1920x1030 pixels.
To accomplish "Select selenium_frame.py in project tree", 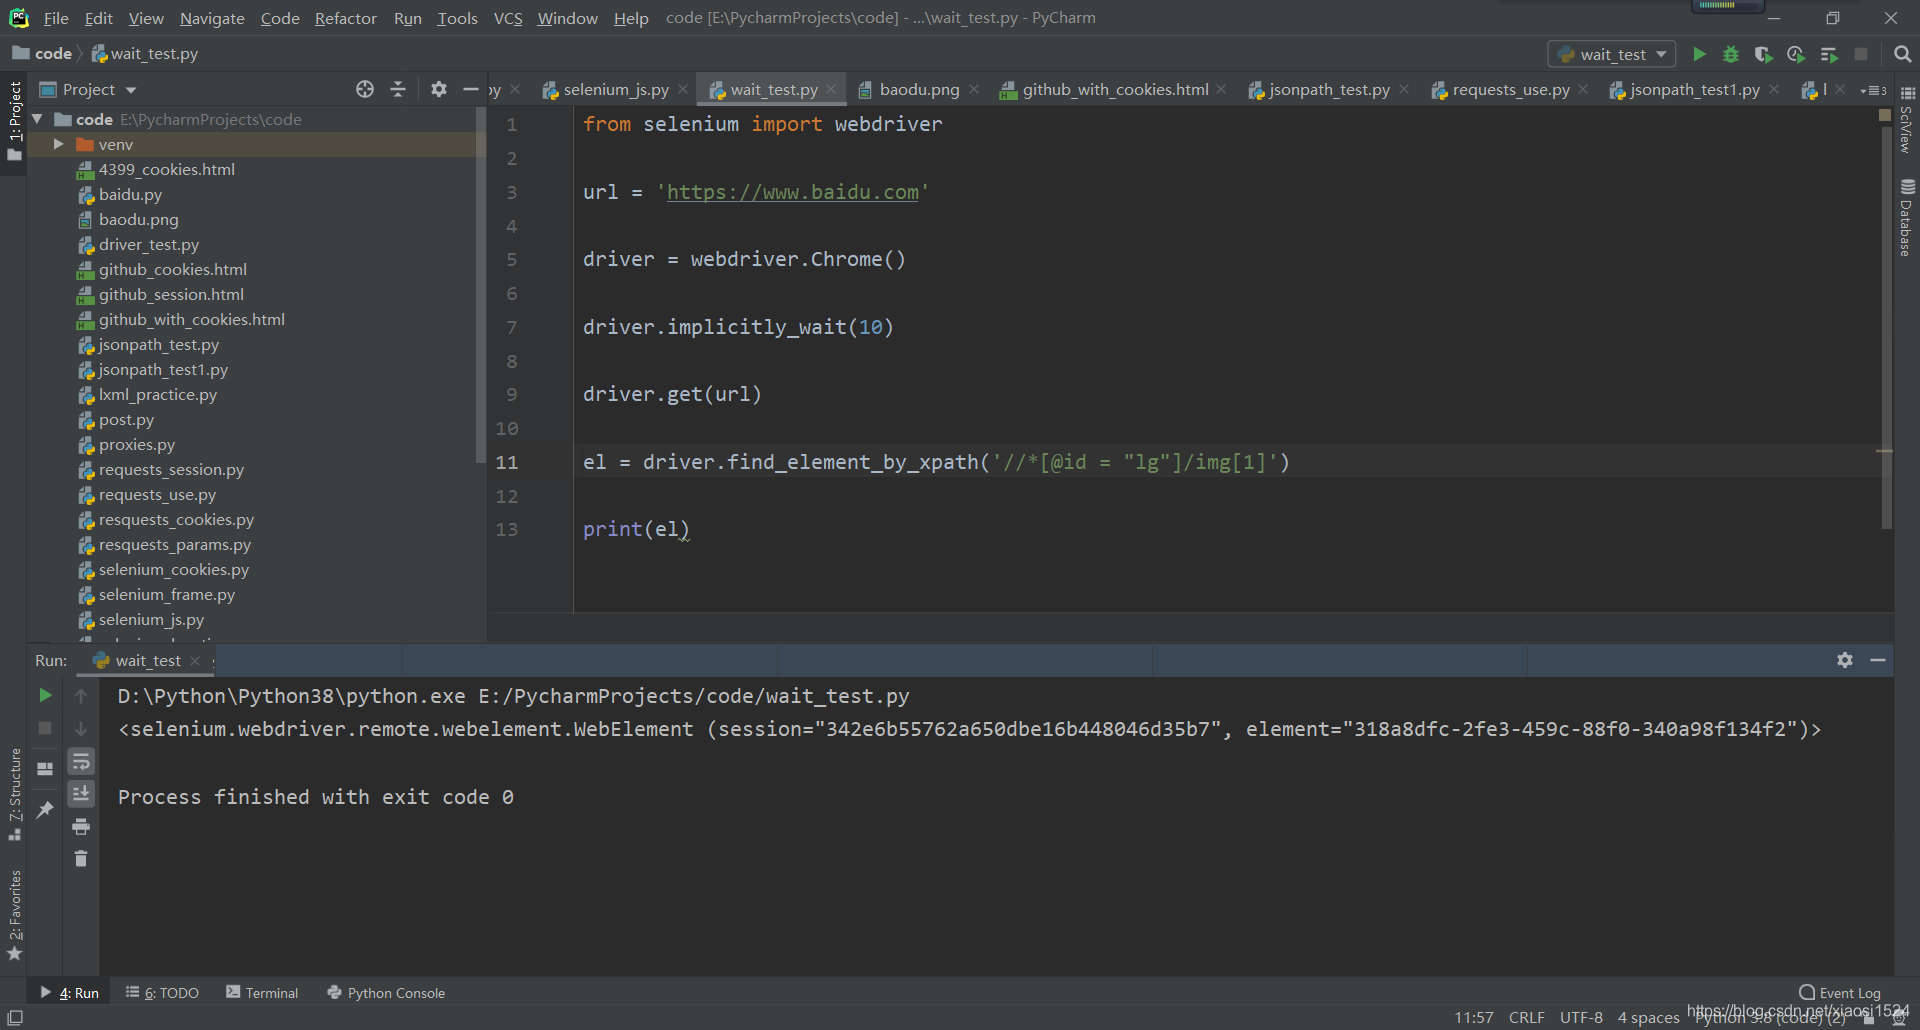I will [167, 594].
